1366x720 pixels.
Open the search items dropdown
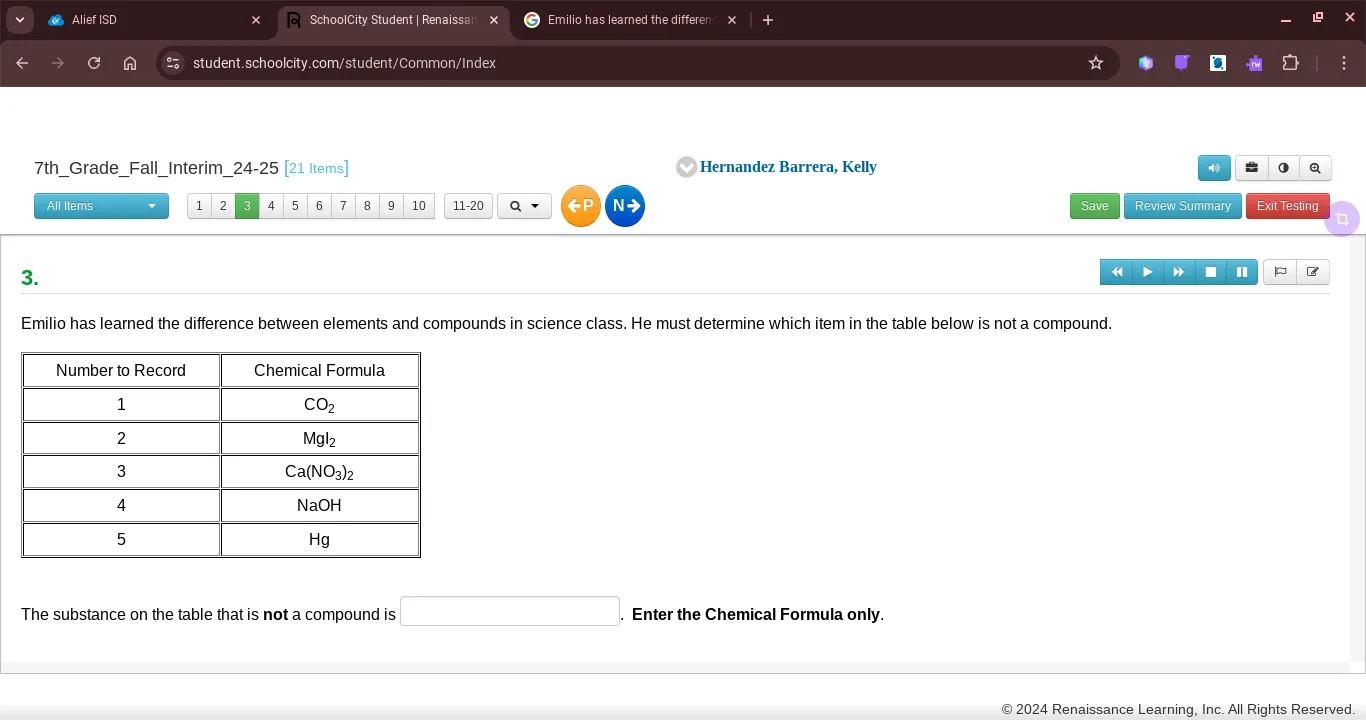(x=524, y=206)
